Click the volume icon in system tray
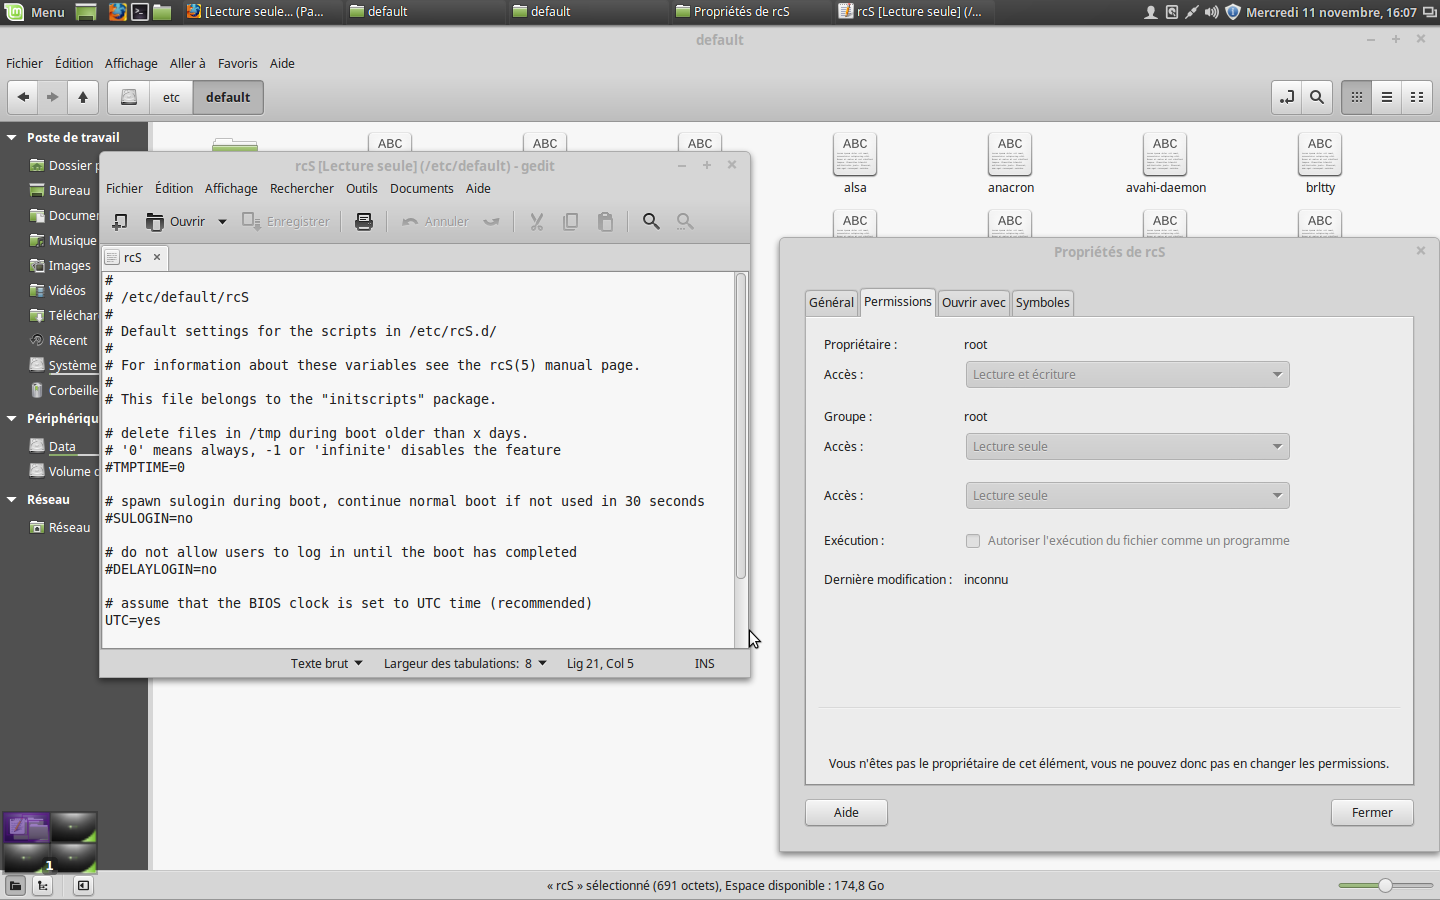Viewport: 1440px width, 900px height. (1212, 12)
